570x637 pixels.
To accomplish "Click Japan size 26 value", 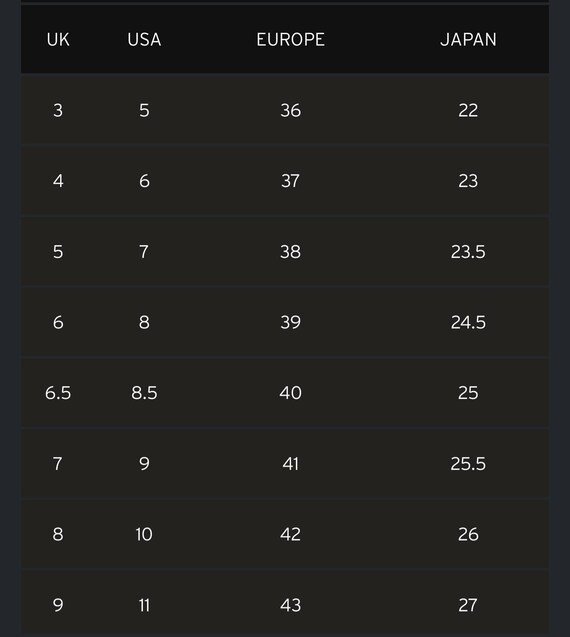I will click(x=468, y=534).
